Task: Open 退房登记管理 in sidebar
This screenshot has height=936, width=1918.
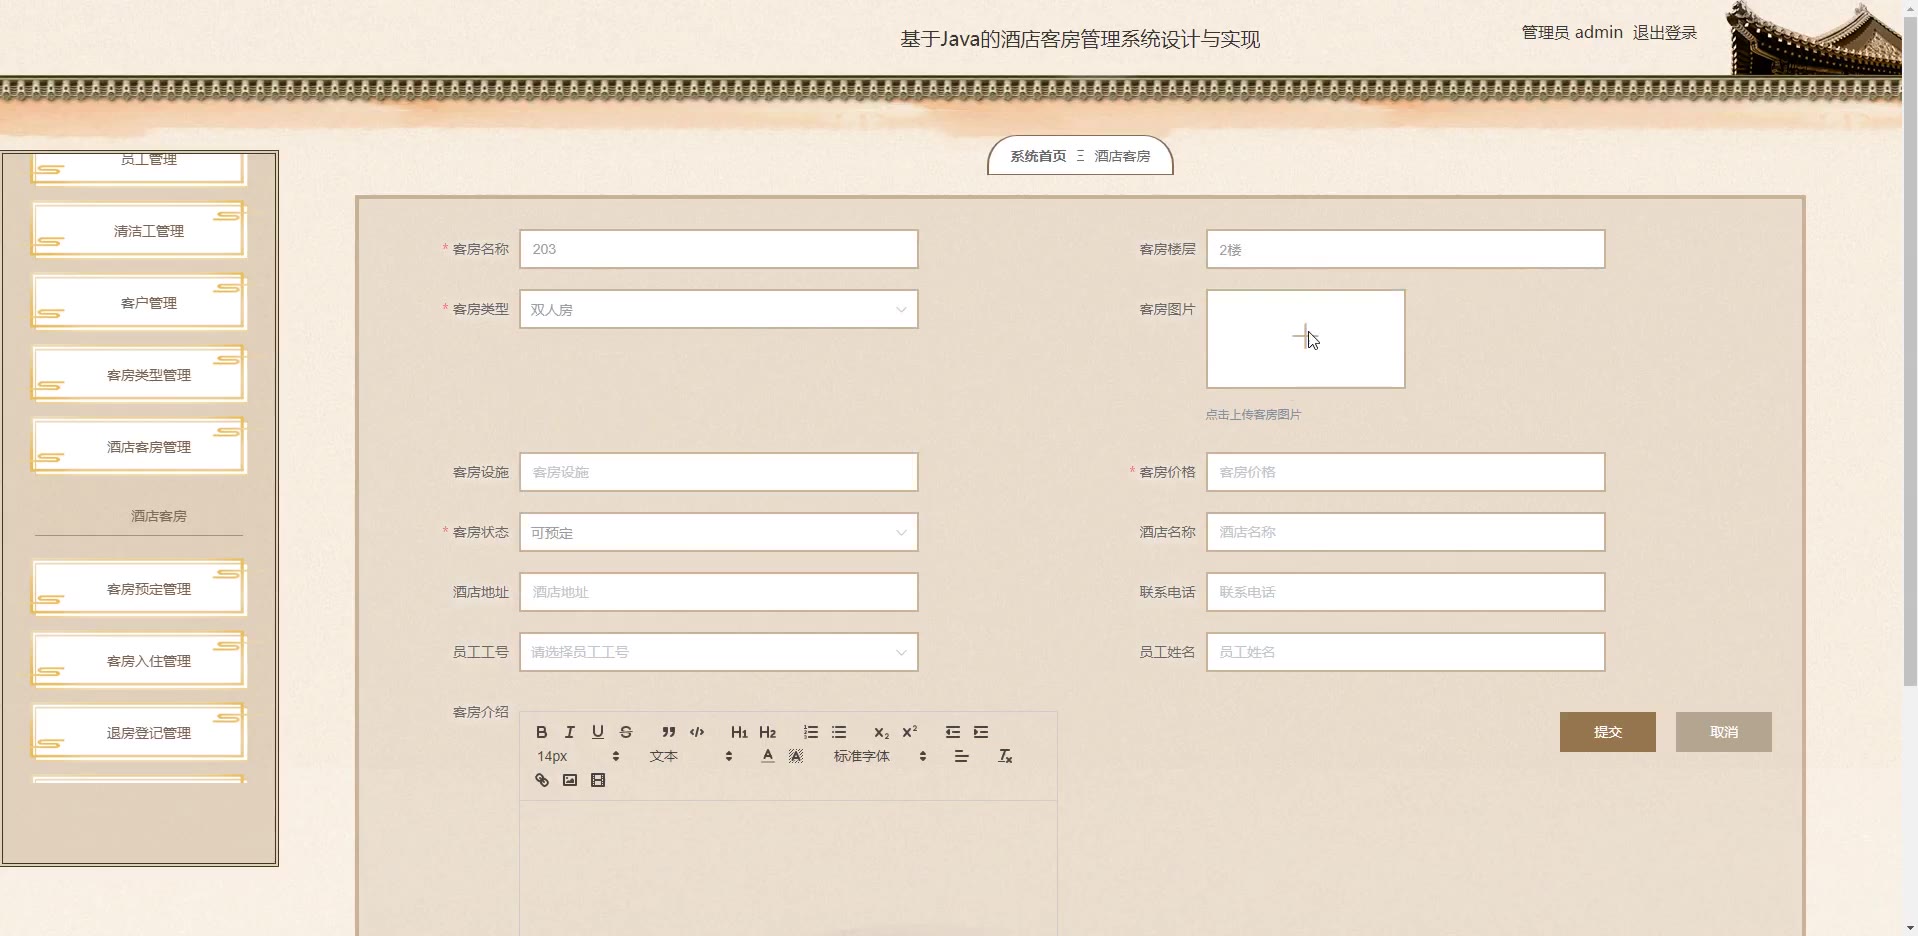Action: pos(140,733)
